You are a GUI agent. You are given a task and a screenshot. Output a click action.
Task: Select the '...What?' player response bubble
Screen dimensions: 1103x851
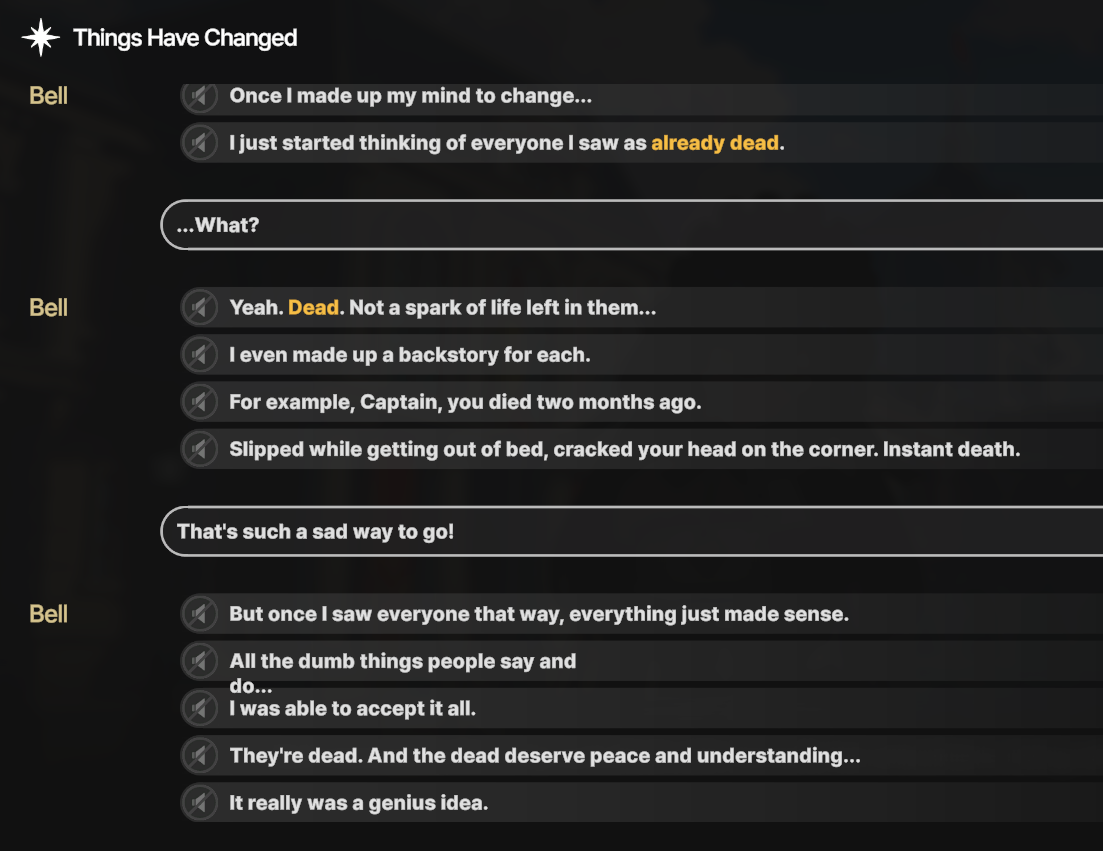pos(630,225)
